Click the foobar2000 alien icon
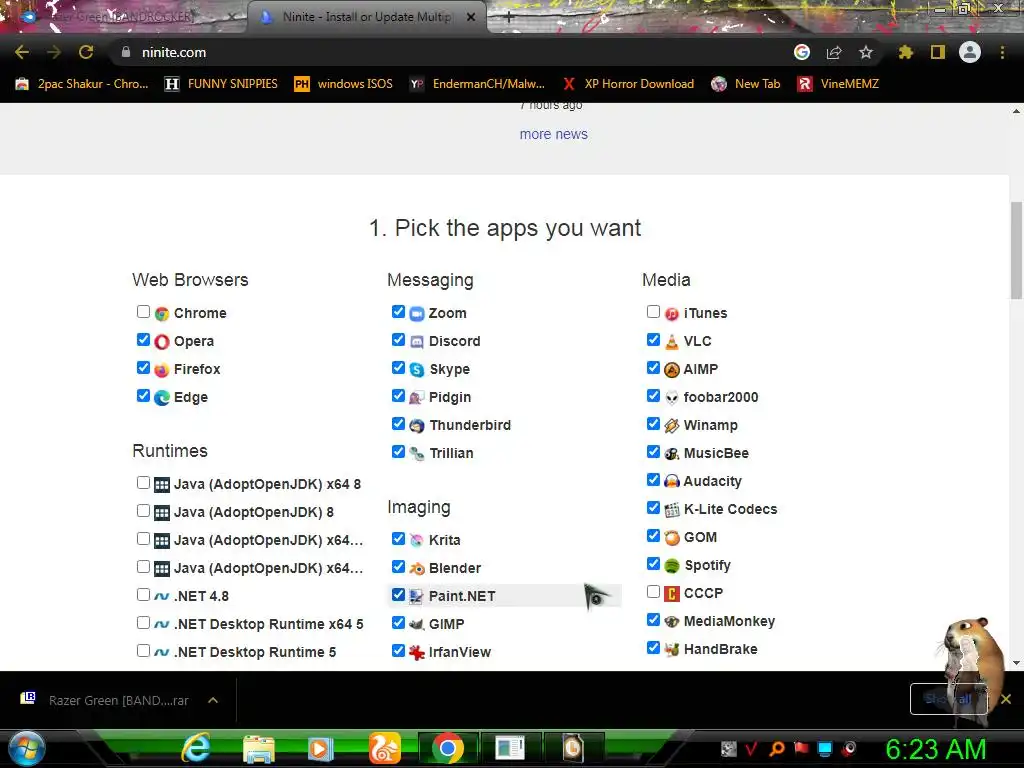The image size is (1024, 768). 672,398
